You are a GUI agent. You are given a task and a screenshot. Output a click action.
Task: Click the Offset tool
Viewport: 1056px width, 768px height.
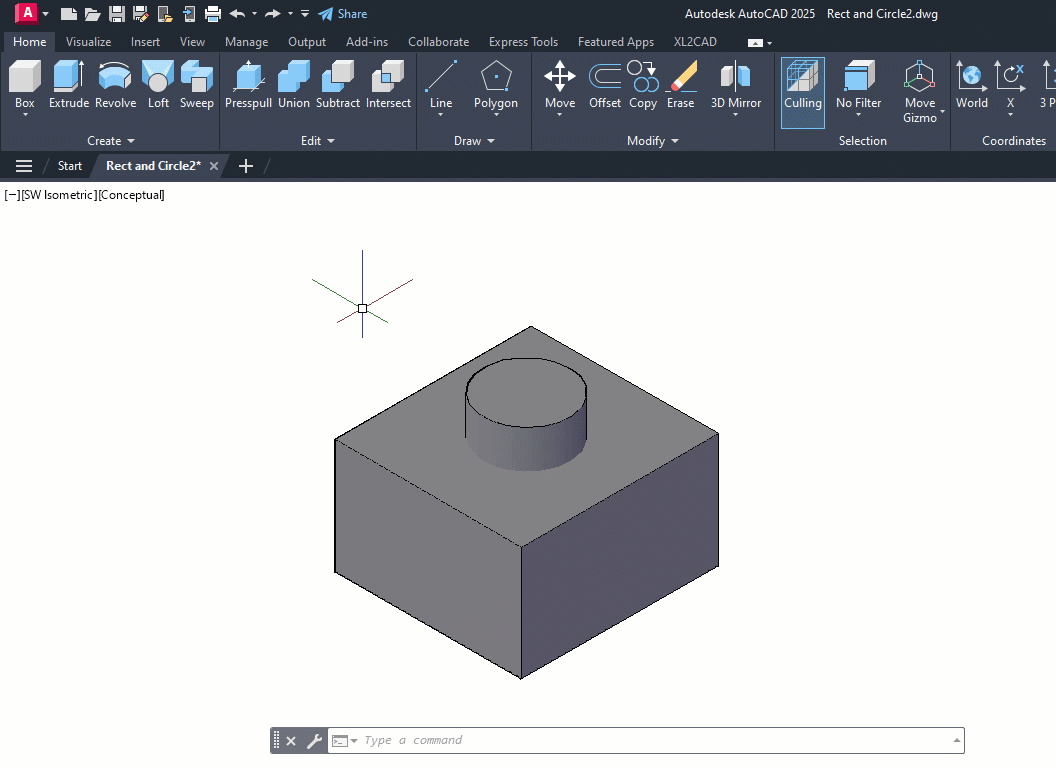(605, 84)
